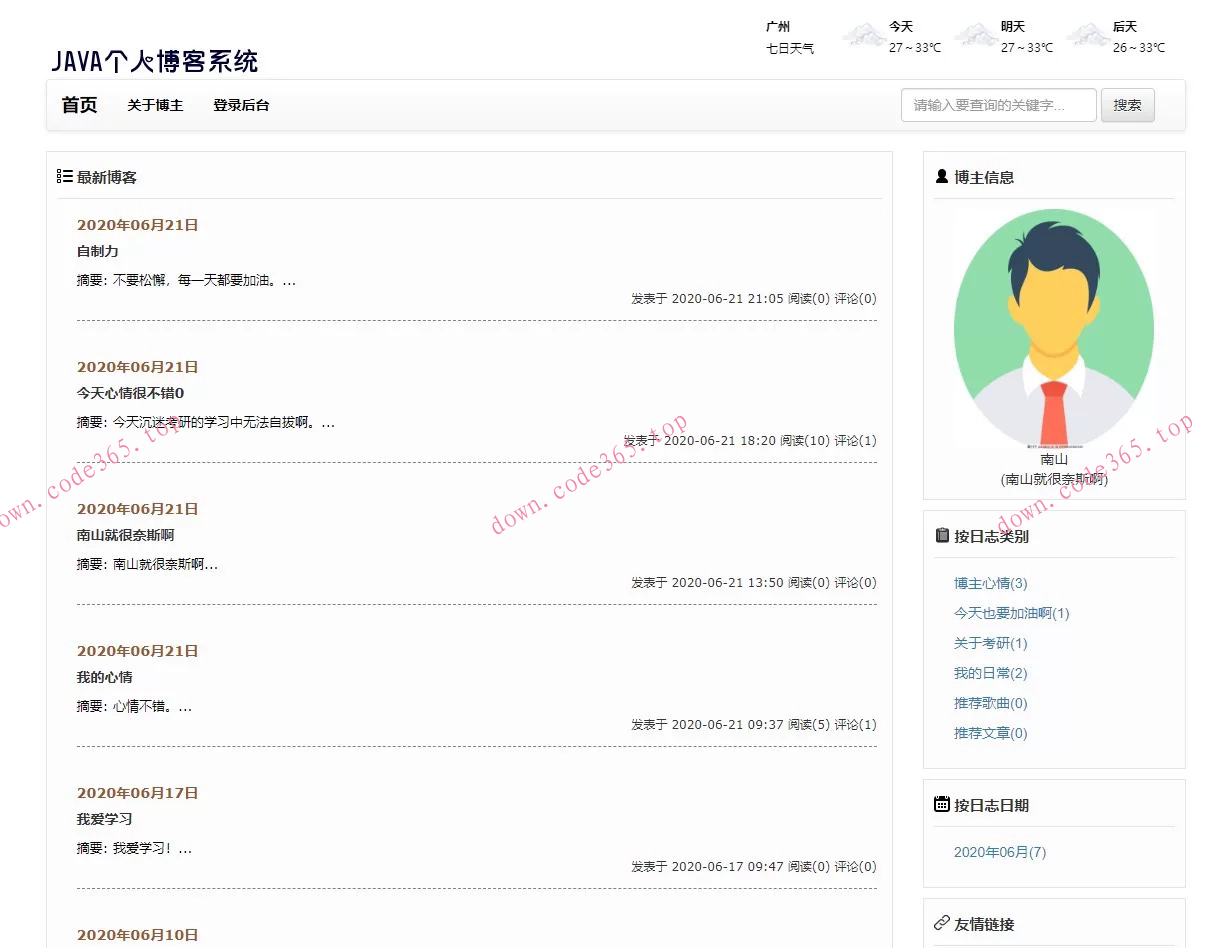Click the search keyword input field
The width and height of the screenshot is (1217, 948).
(x=997, y=105)
